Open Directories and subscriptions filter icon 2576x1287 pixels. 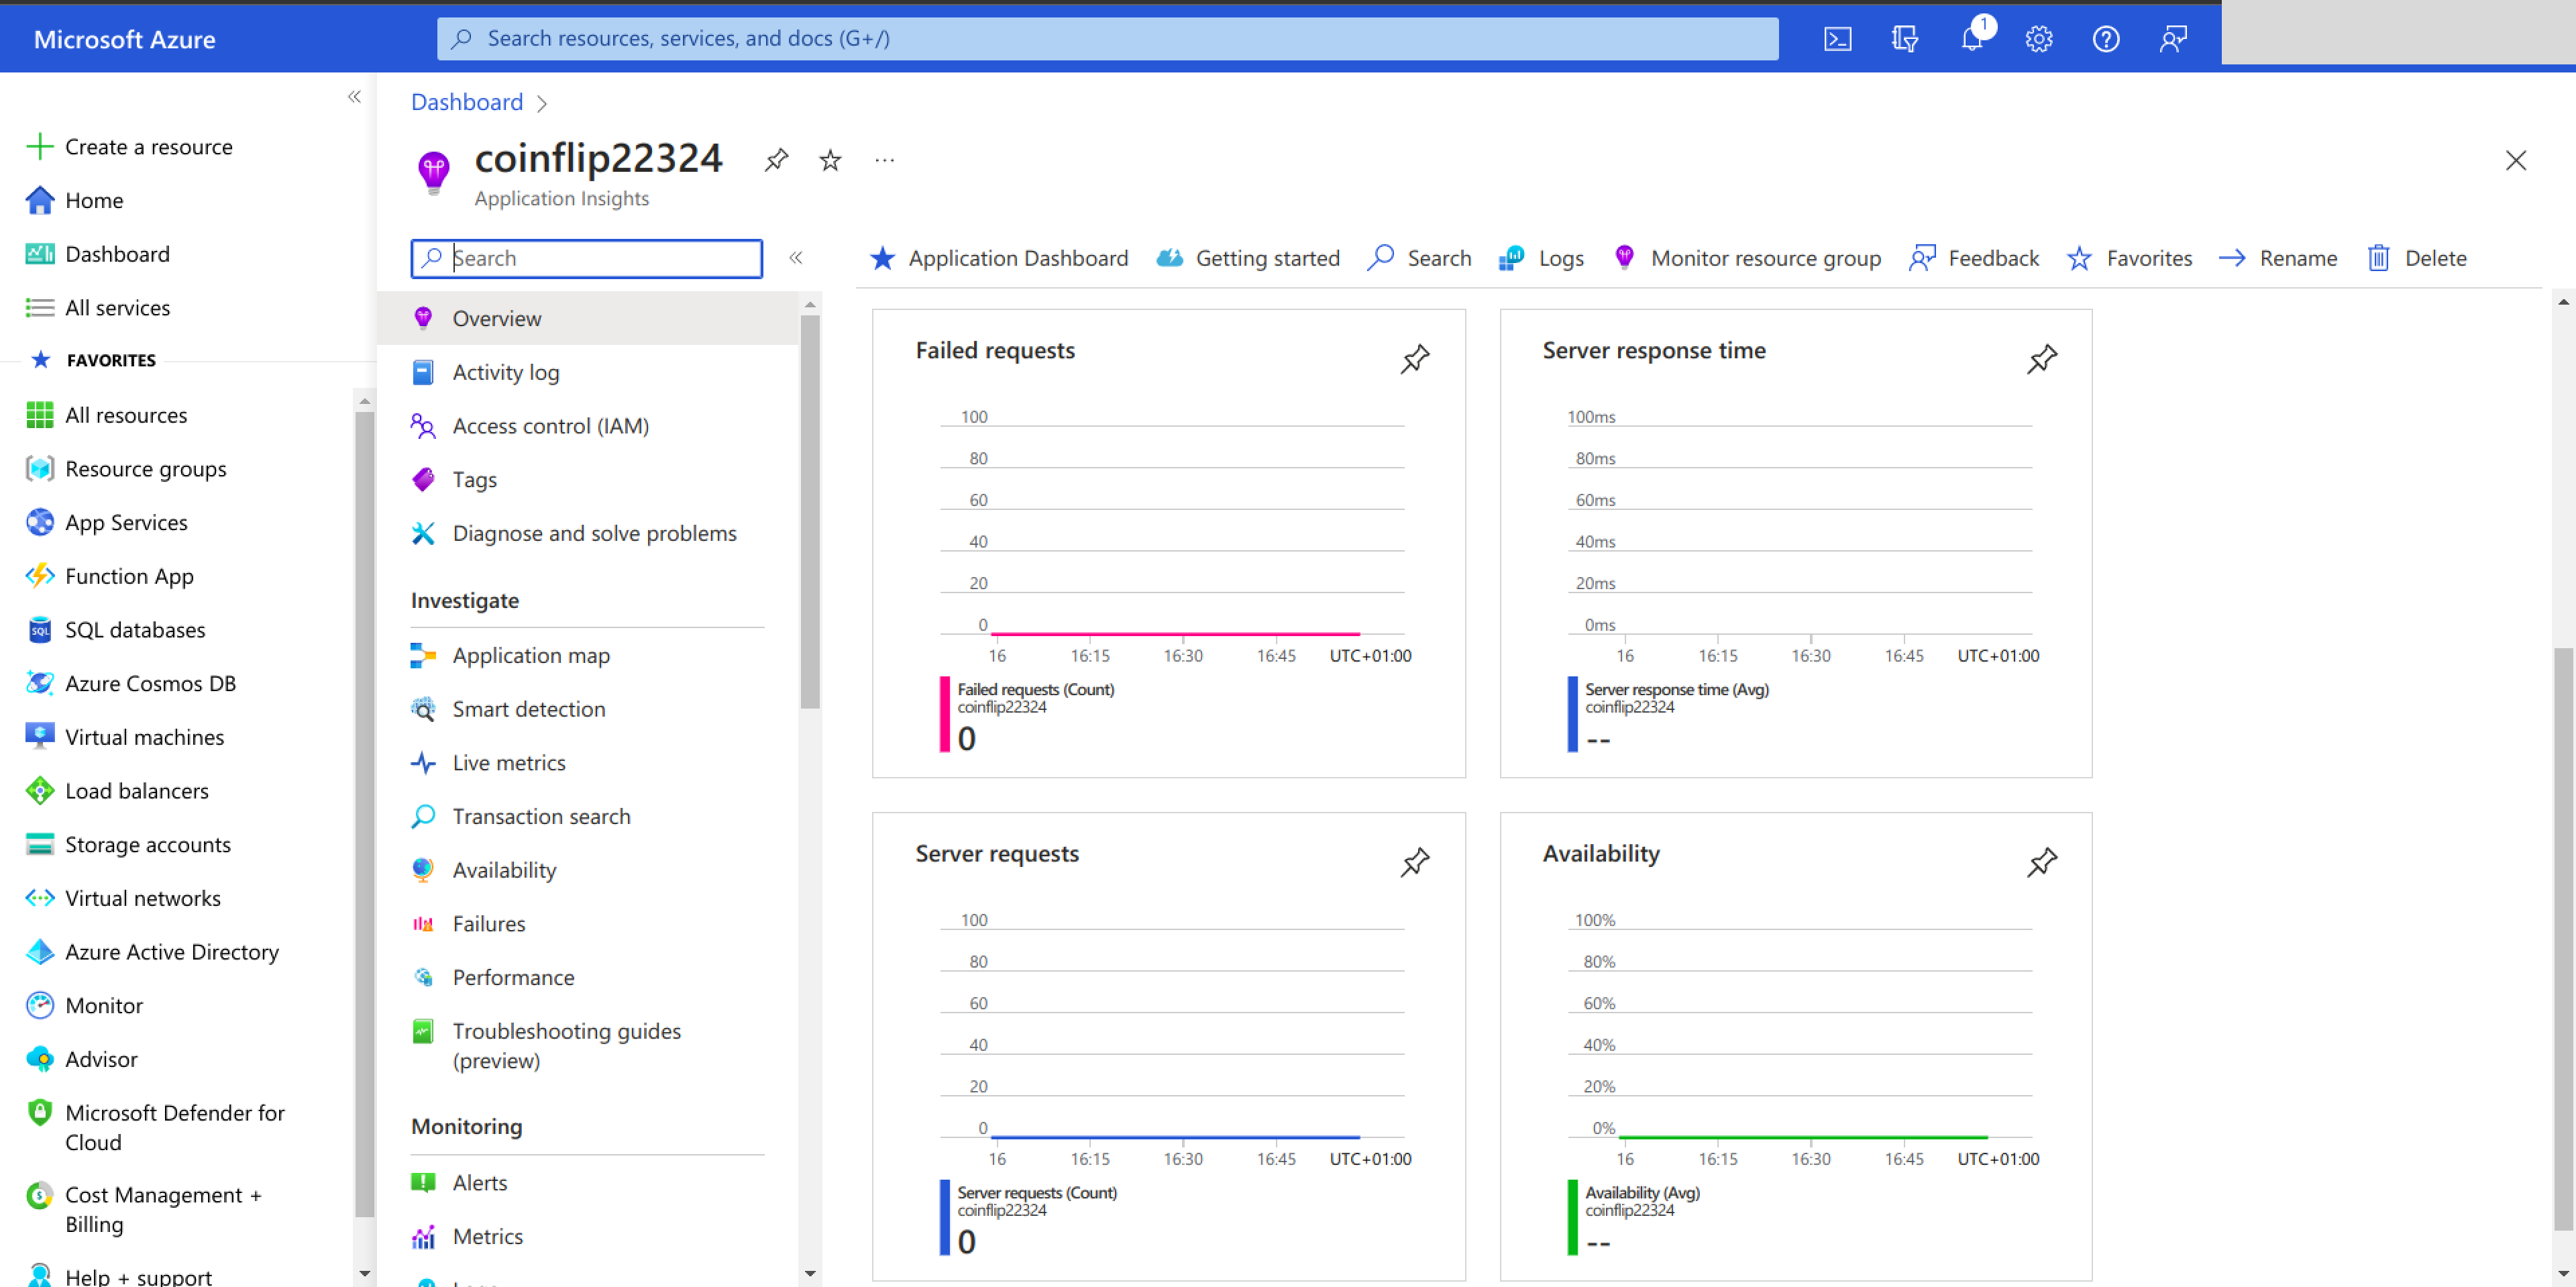[1904, 39]
